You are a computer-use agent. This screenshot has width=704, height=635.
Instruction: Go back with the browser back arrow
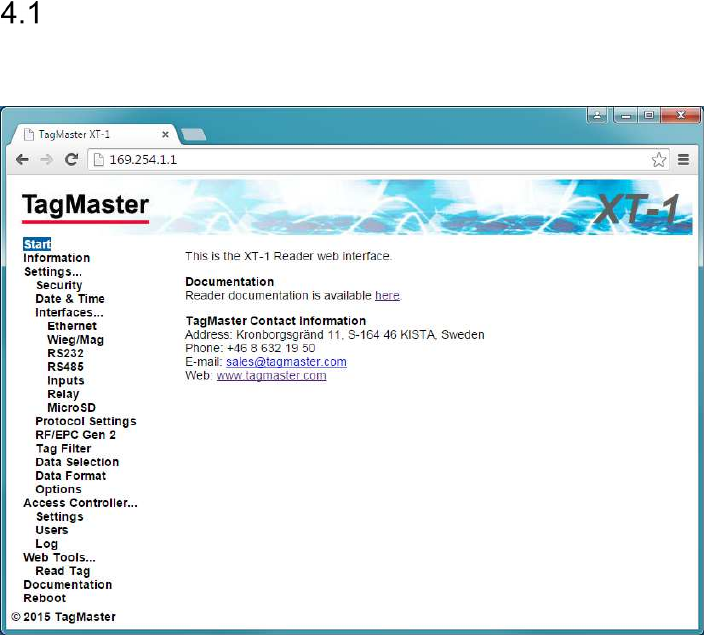point(22,159)
